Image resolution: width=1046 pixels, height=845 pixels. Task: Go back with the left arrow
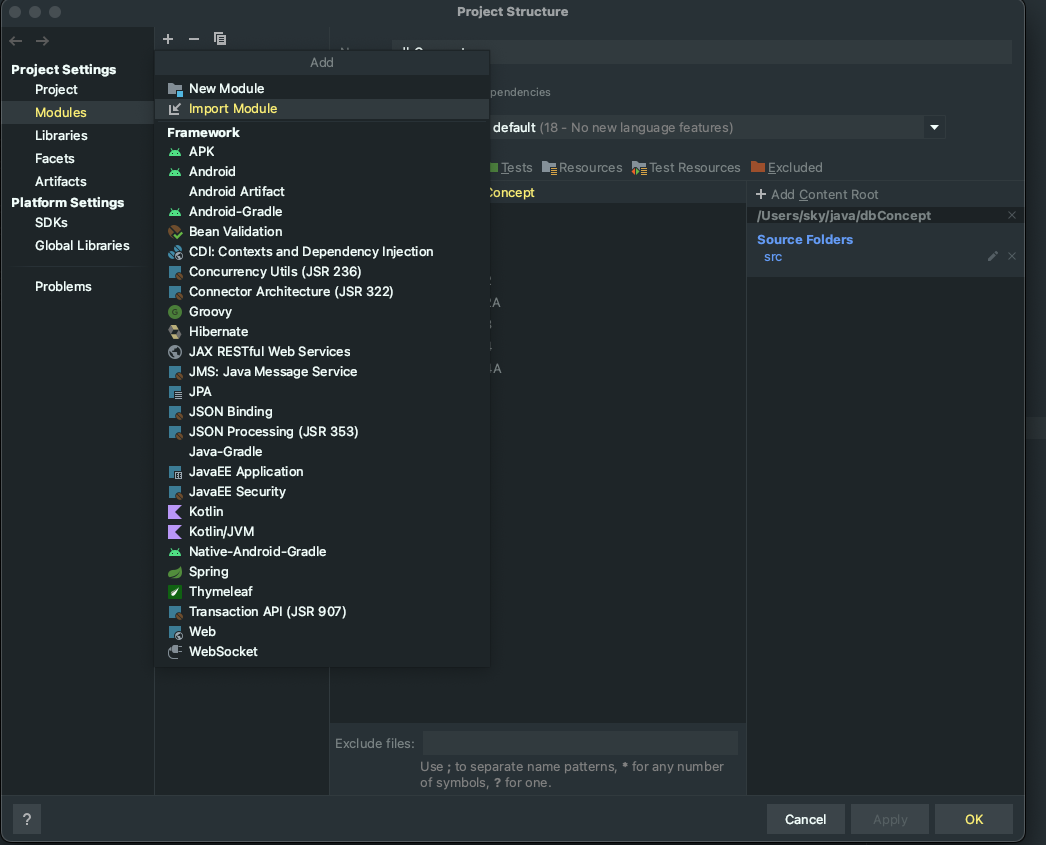coord(16,41)
